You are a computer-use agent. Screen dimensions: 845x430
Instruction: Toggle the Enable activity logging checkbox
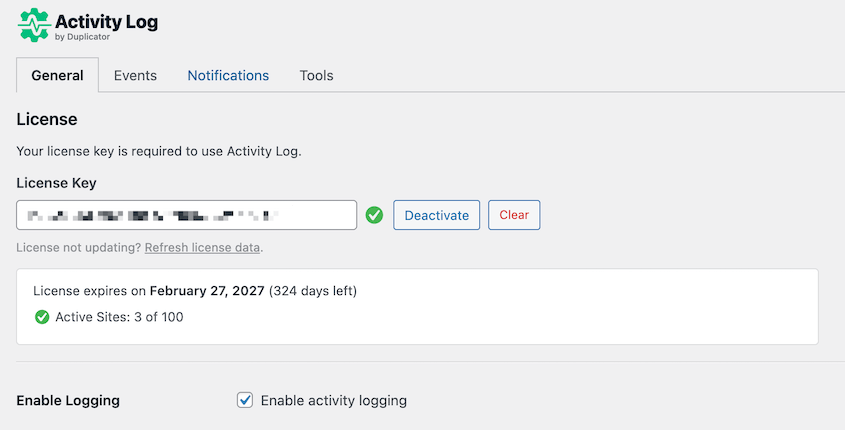pos(245,400)
